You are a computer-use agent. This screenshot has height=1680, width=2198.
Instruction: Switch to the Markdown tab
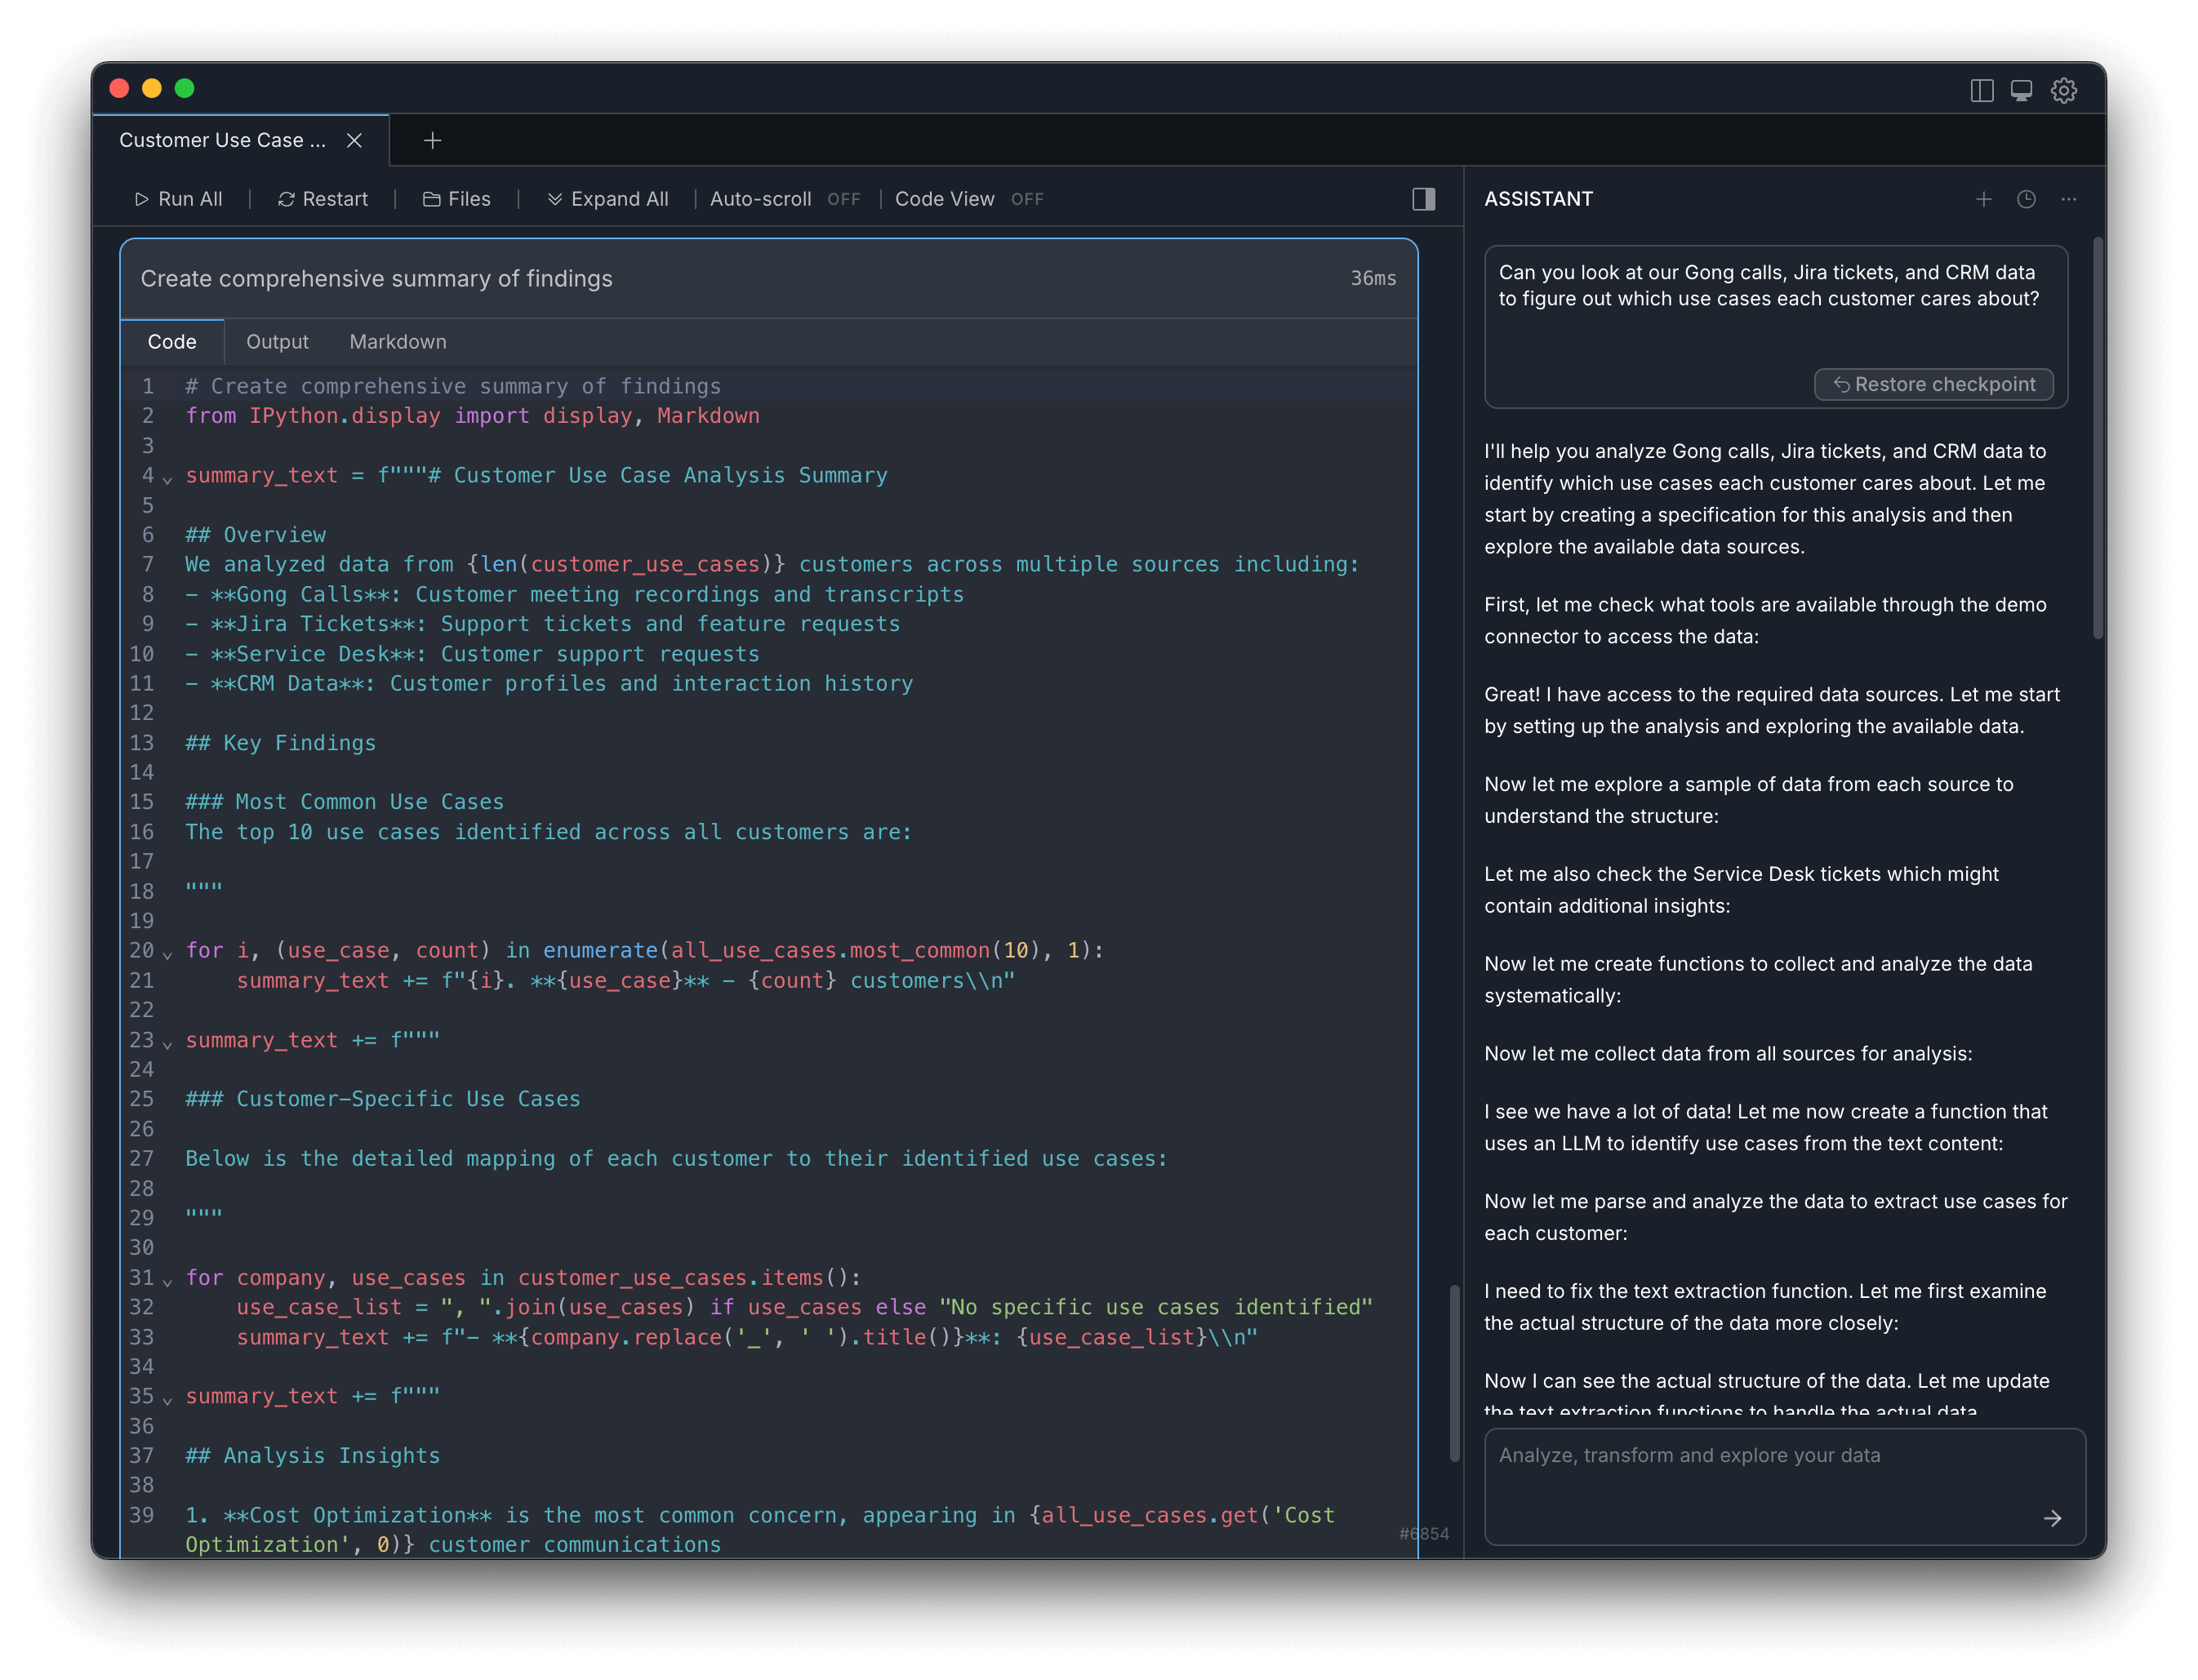tap(398, 342)
